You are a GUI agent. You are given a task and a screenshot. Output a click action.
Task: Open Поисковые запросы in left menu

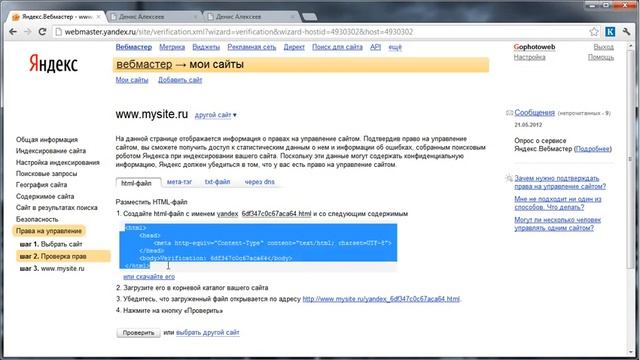(x=47, y=174)
